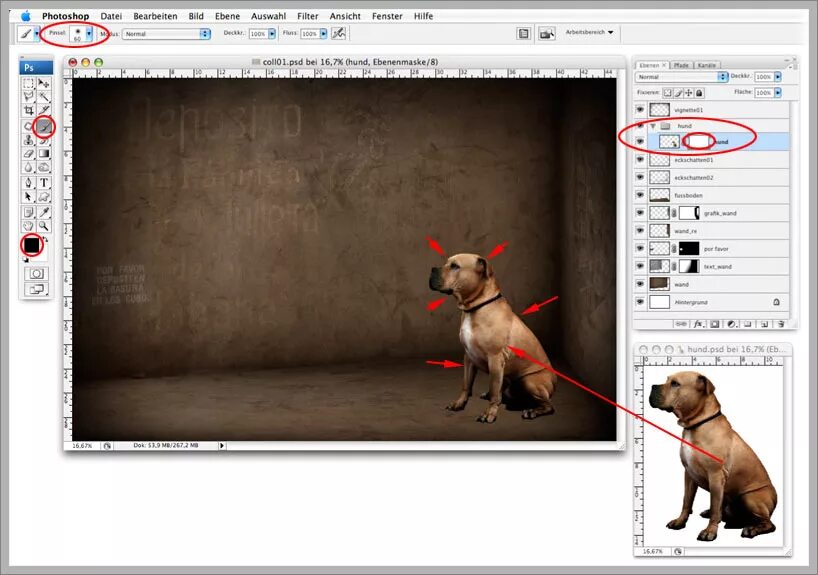This screenshot has width=818, height=575.
Task: Select the Brush tool in toolbox
Action: pyautogui.click(x=44, y=126)
